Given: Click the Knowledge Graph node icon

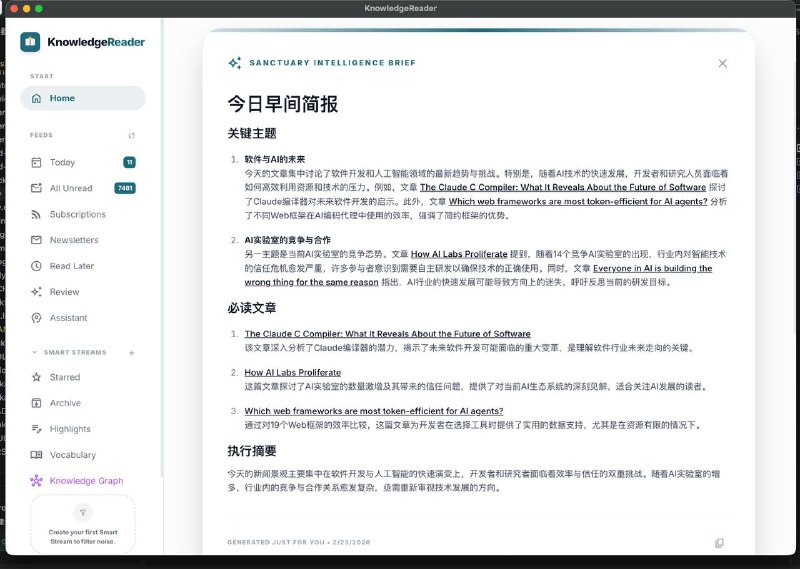Looking at the screenshot, I should 36,481.
